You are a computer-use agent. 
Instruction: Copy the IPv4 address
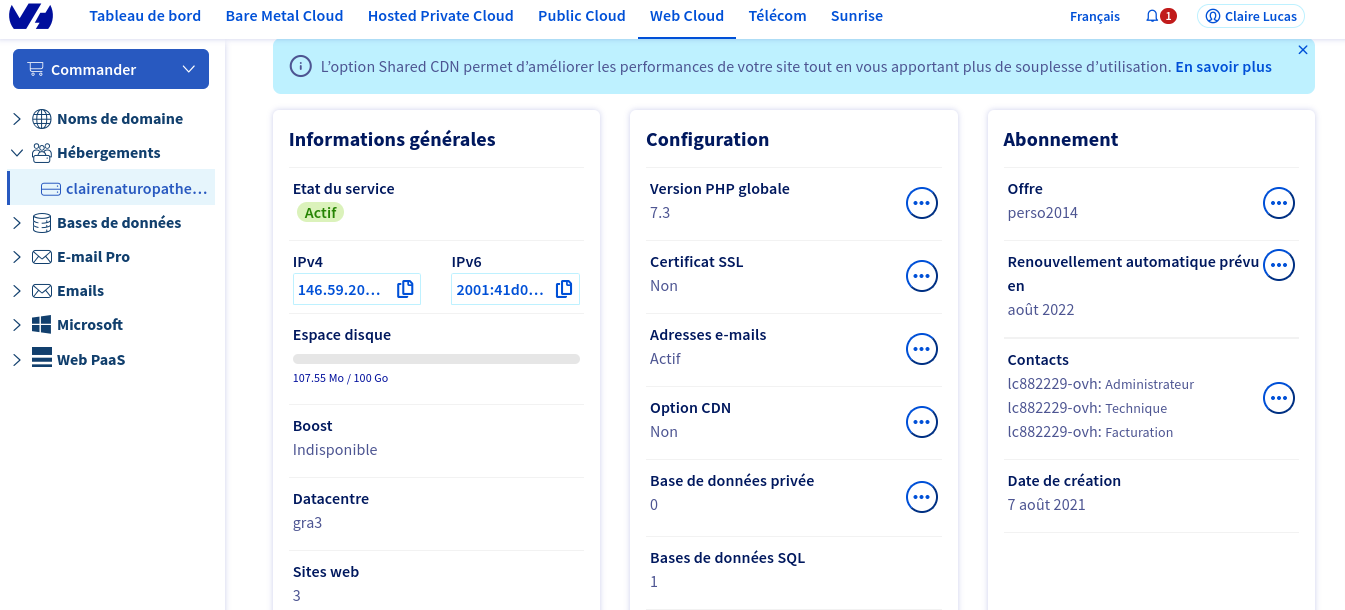pos(405,289)
